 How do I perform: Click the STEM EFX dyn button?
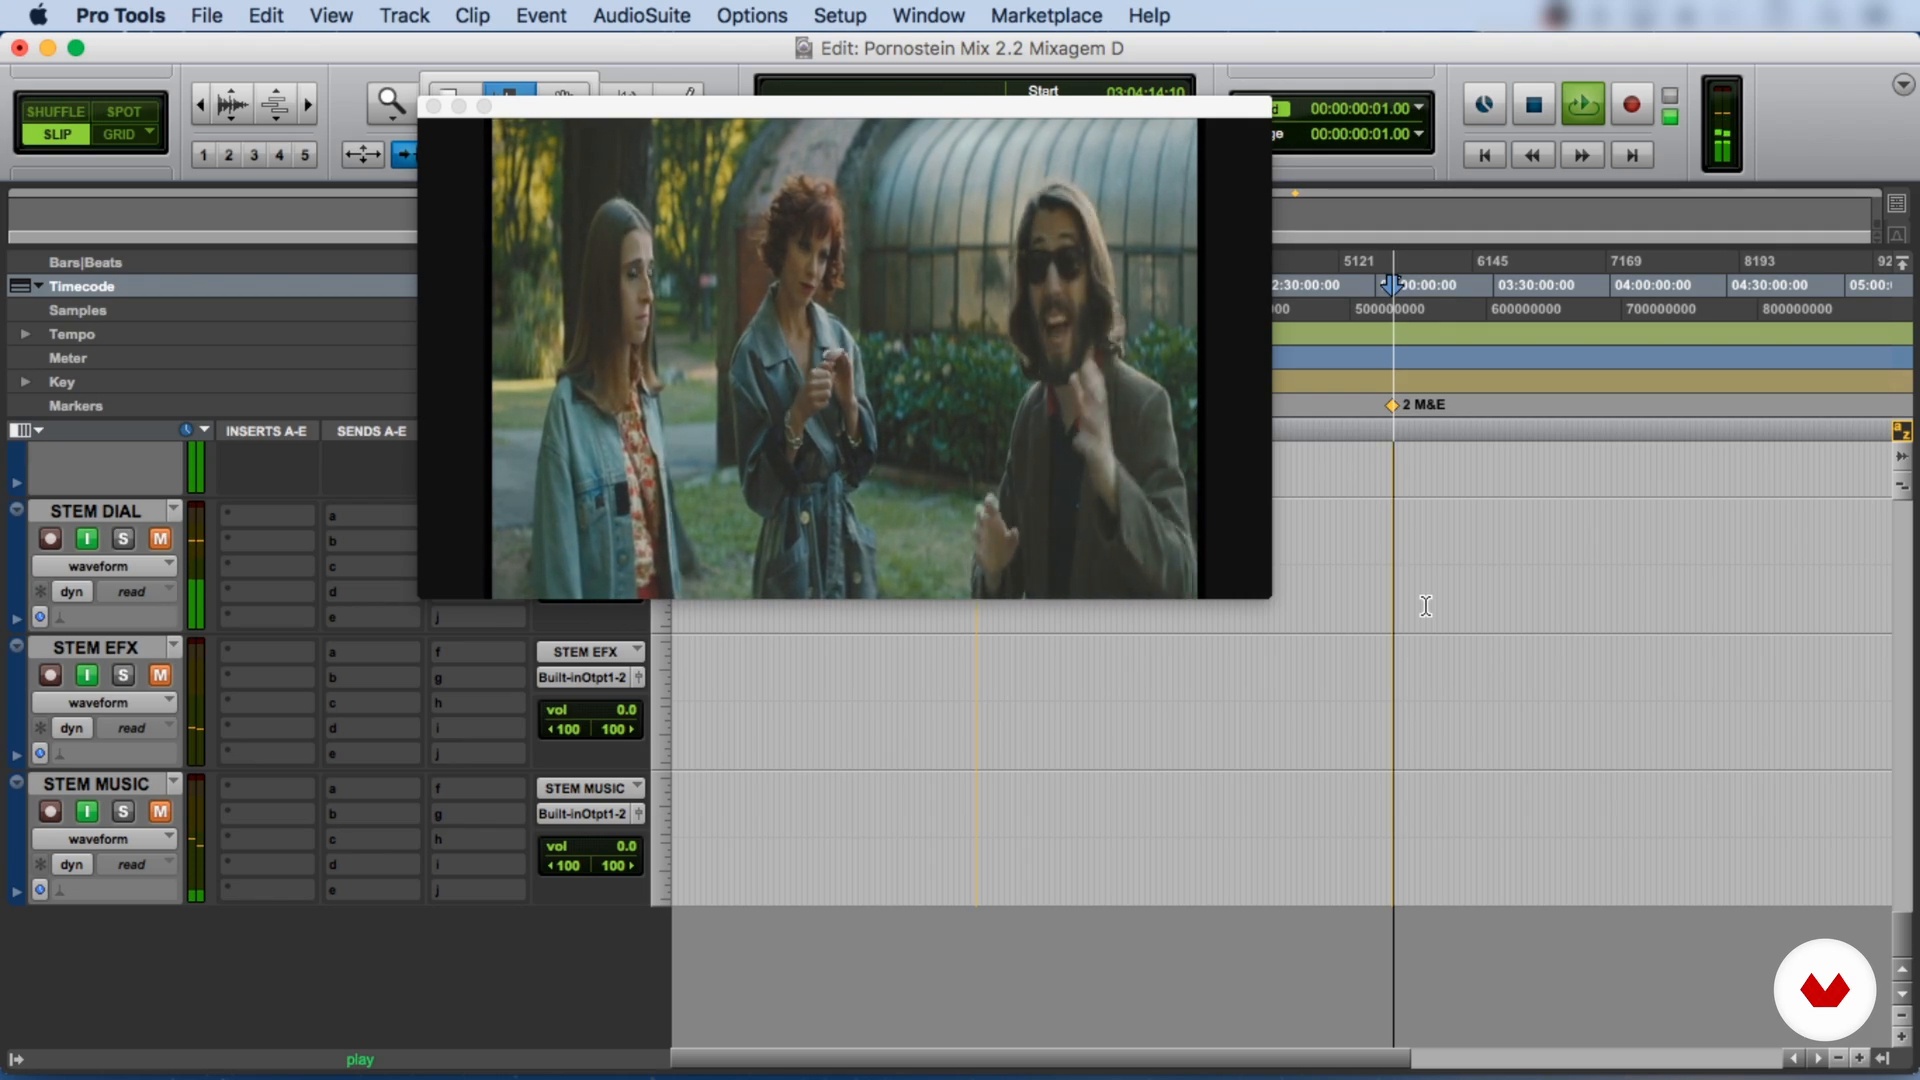tap(72, 728)
